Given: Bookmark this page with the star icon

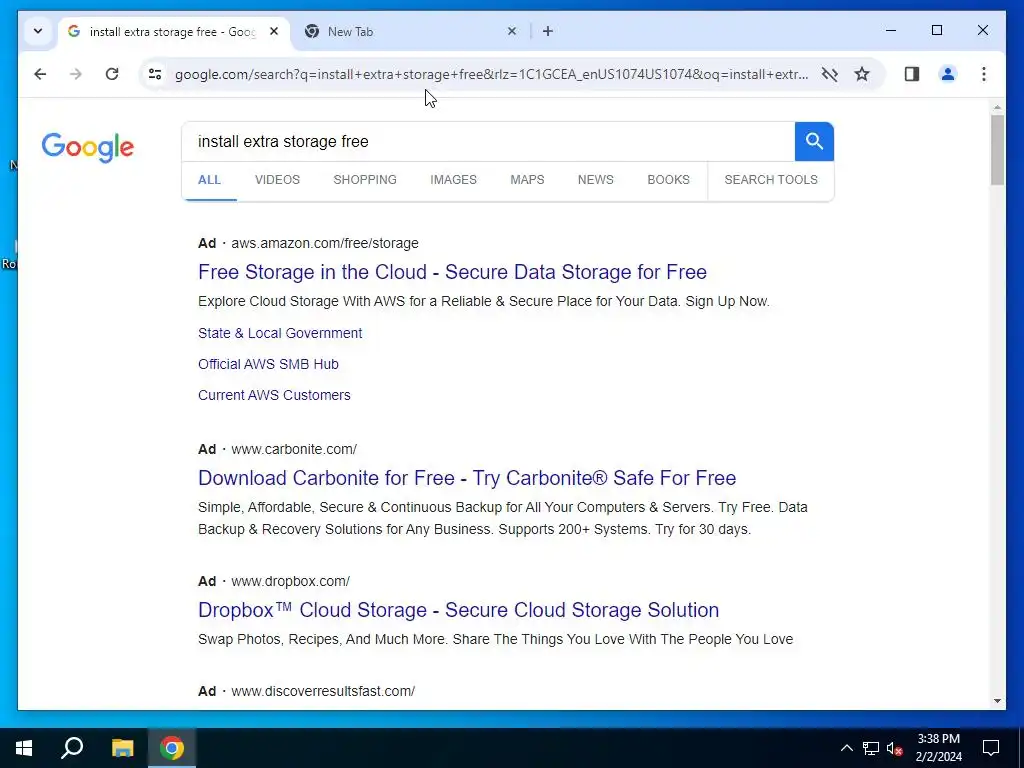Looking at the screenshot, I should tap(862, 74).
